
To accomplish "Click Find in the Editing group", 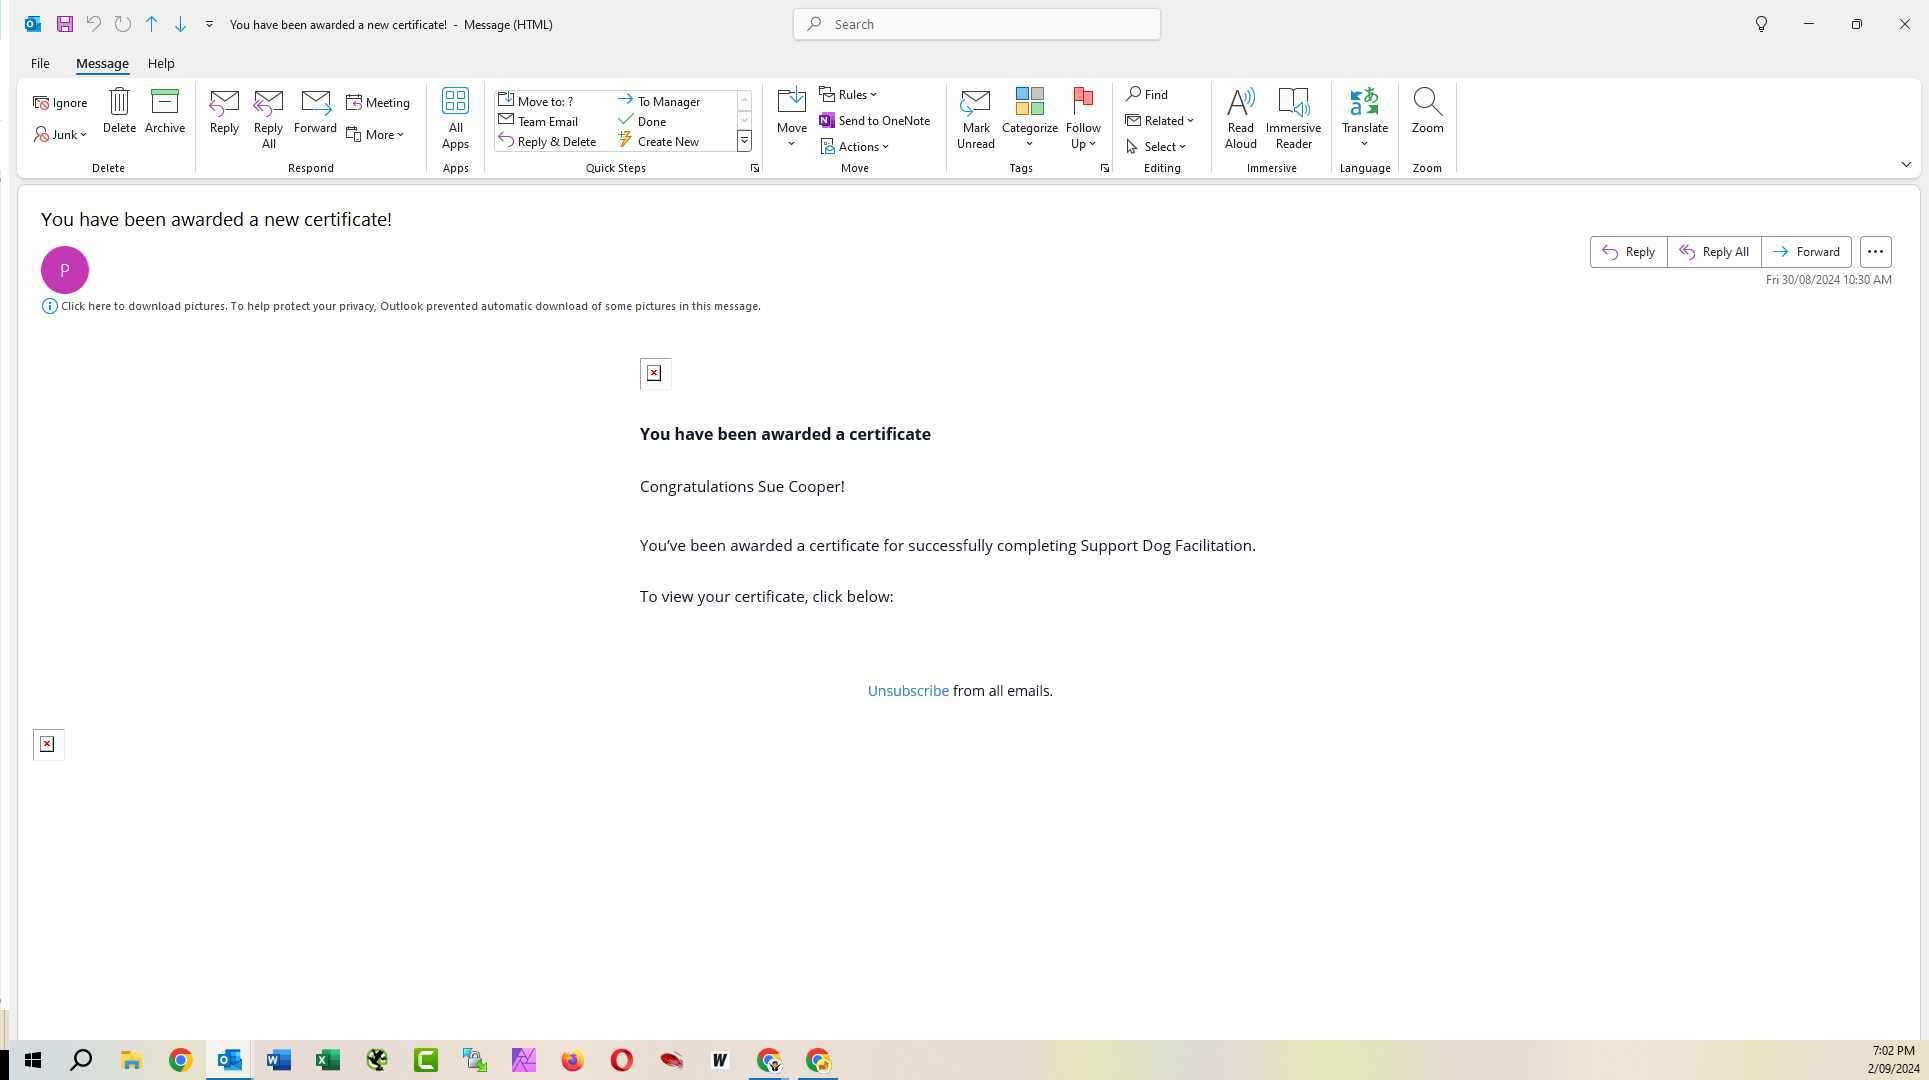I will 1147,94.
